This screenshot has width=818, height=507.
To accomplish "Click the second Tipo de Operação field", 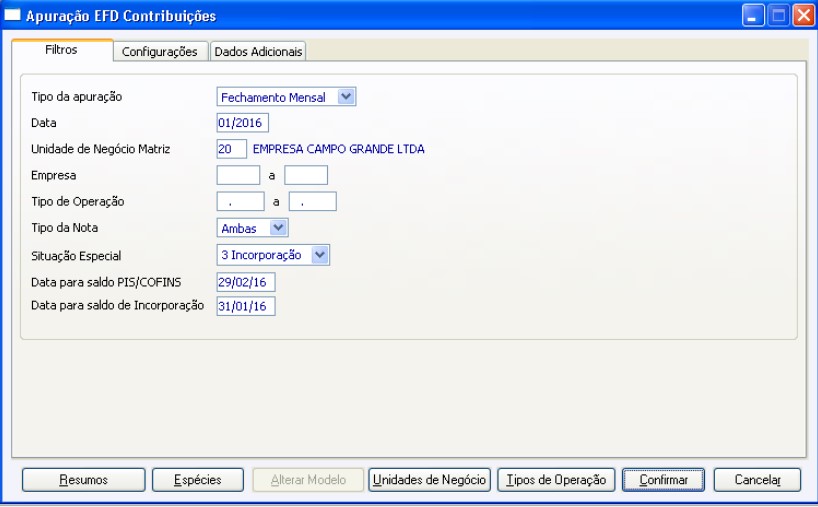I will coord(313,201).
